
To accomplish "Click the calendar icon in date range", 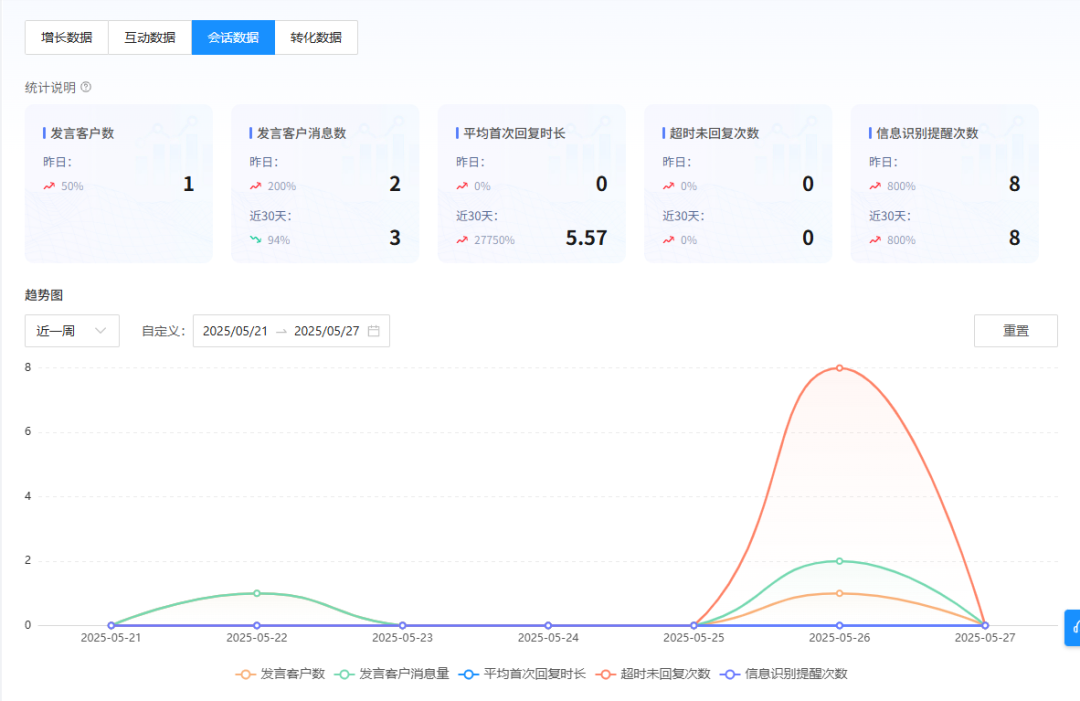I will click(374, 331).
